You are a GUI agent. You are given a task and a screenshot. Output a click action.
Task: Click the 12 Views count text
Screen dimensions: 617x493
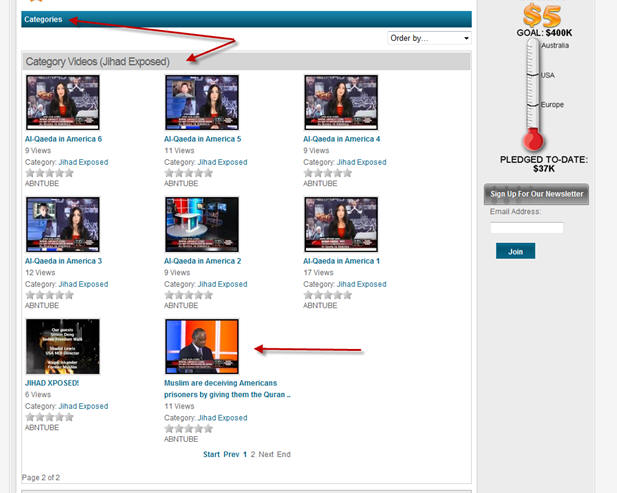click(x=40, y=272)
